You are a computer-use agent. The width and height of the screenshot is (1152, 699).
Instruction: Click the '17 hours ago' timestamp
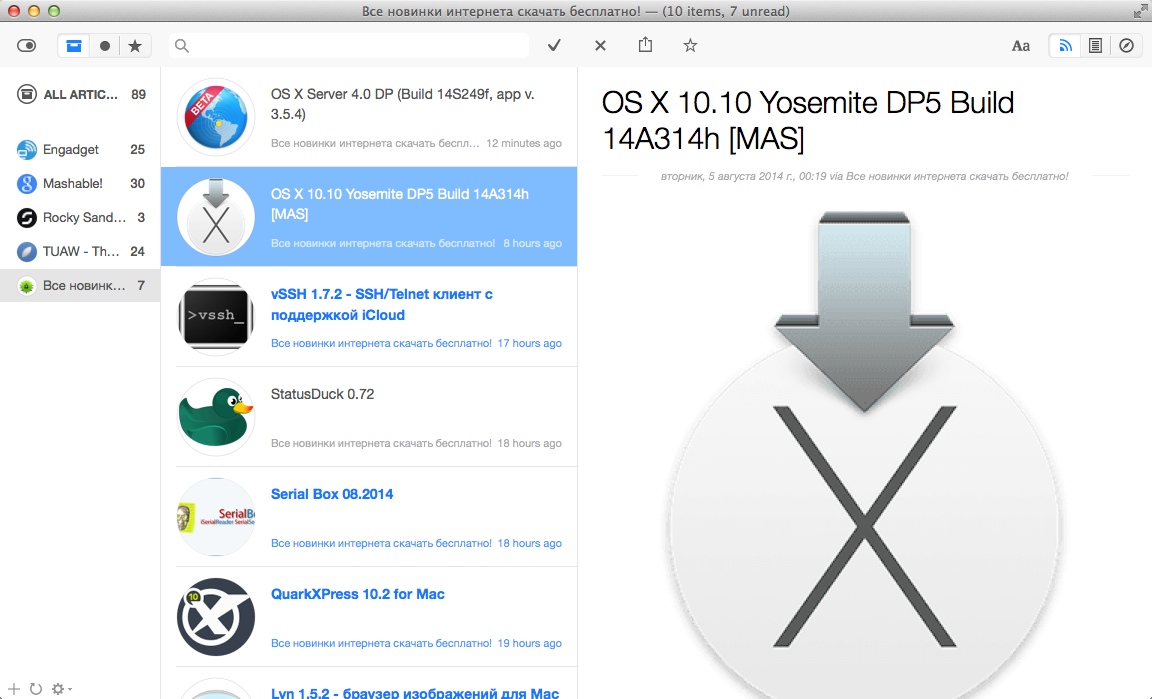(530, 343)
